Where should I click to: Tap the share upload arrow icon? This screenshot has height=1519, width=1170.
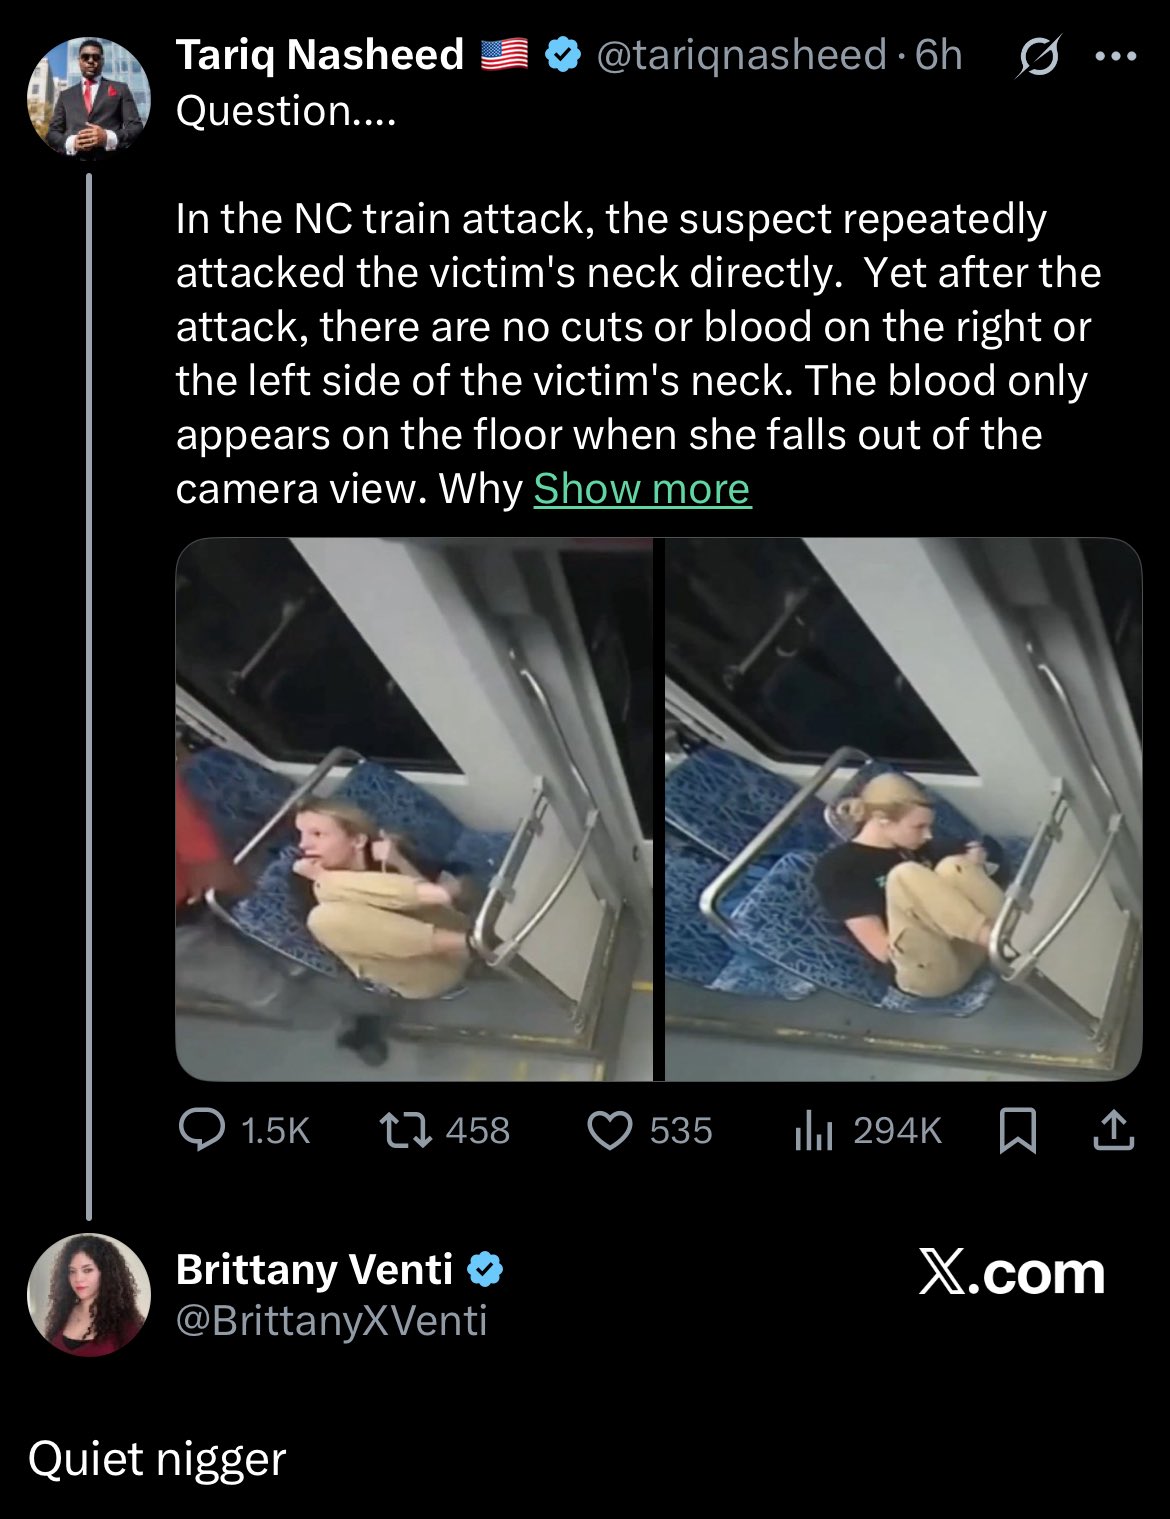[x=1113, y=1131]
